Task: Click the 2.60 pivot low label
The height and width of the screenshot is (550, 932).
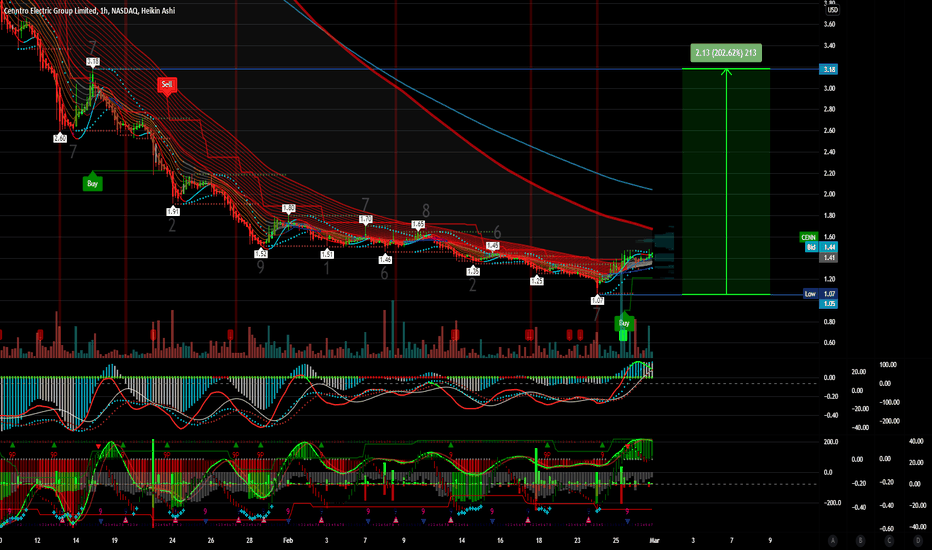Action: click(x=60, y=139)
